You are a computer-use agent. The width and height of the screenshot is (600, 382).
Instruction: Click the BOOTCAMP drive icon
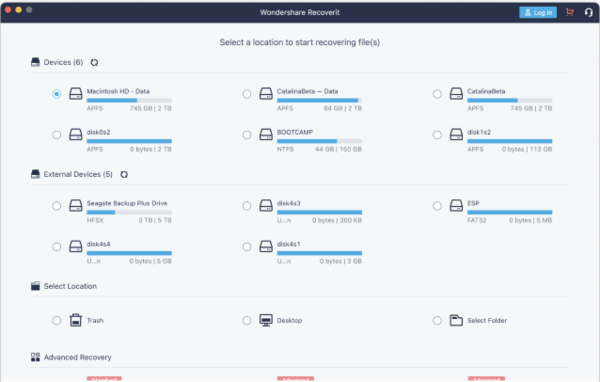pos(266,134)
